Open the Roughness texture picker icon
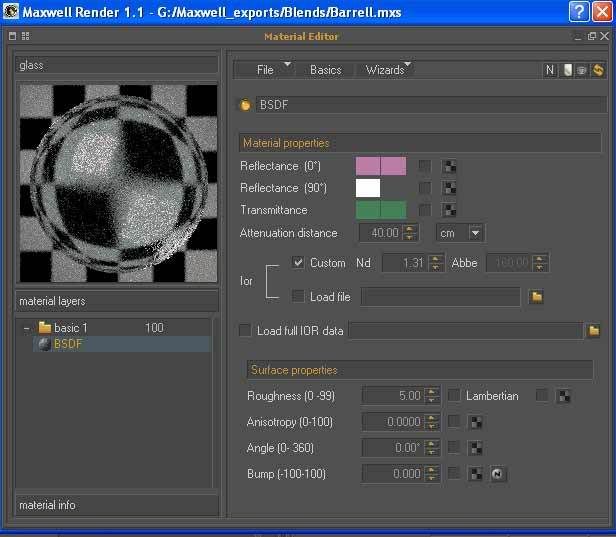616x537 pixels. [x=563, y=396]
